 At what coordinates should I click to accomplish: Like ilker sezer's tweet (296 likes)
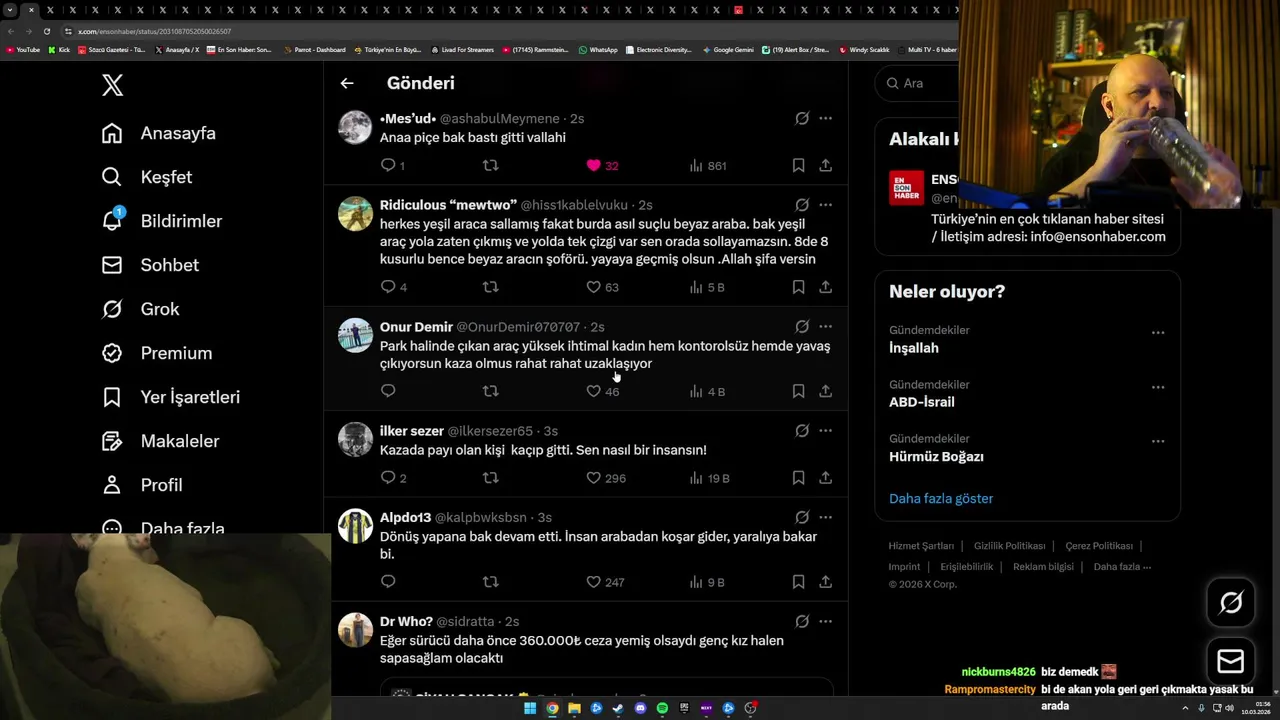(593, 478)
